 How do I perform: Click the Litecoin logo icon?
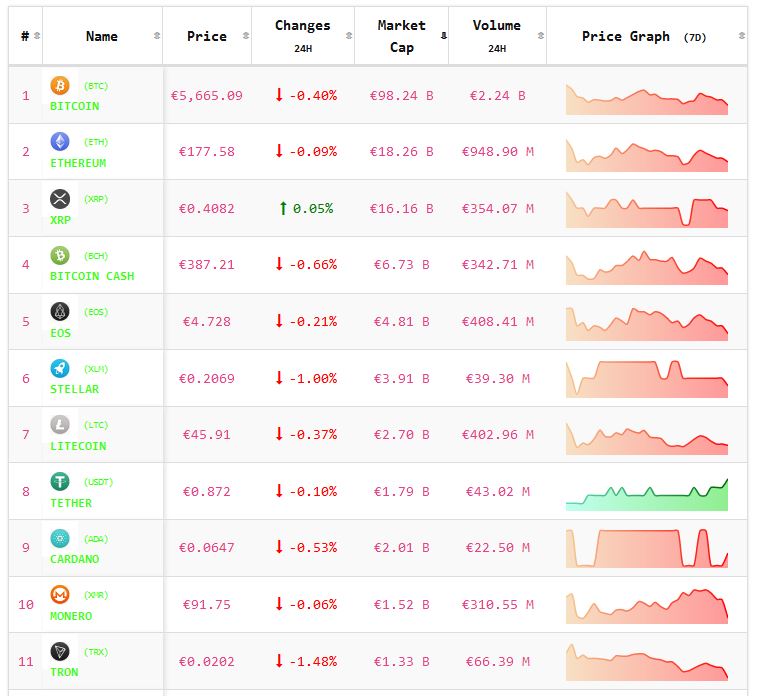[60, 425]
